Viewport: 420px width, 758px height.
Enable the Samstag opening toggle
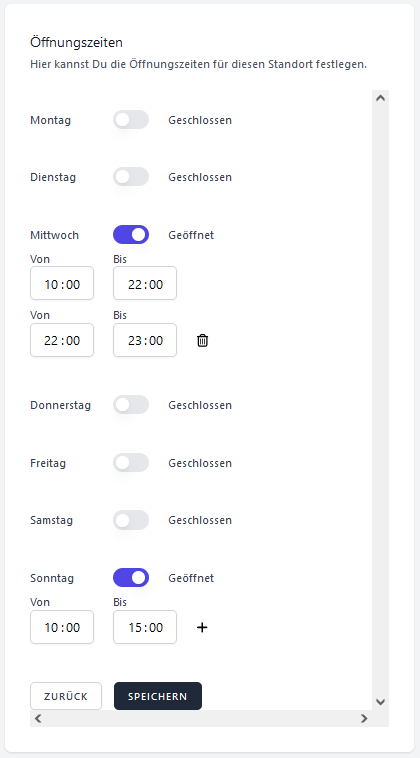coord(131,520)
